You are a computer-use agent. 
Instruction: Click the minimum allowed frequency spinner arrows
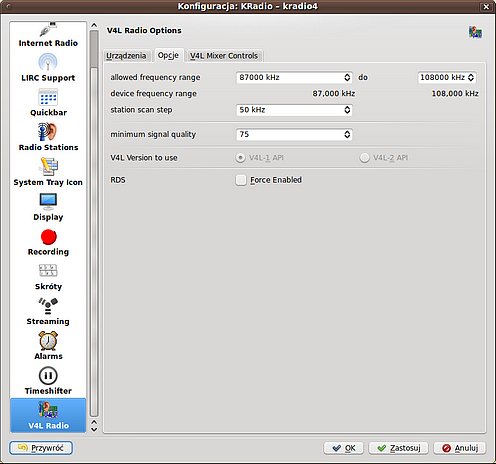(347, 77)
